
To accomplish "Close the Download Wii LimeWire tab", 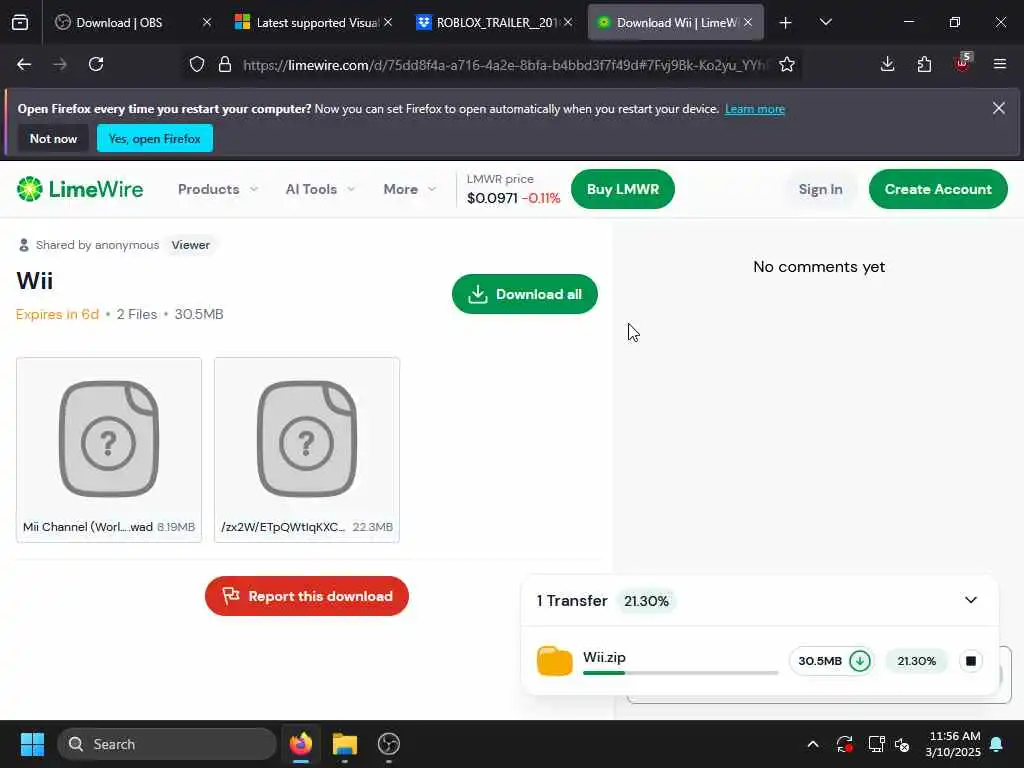I will pos(748,22).
